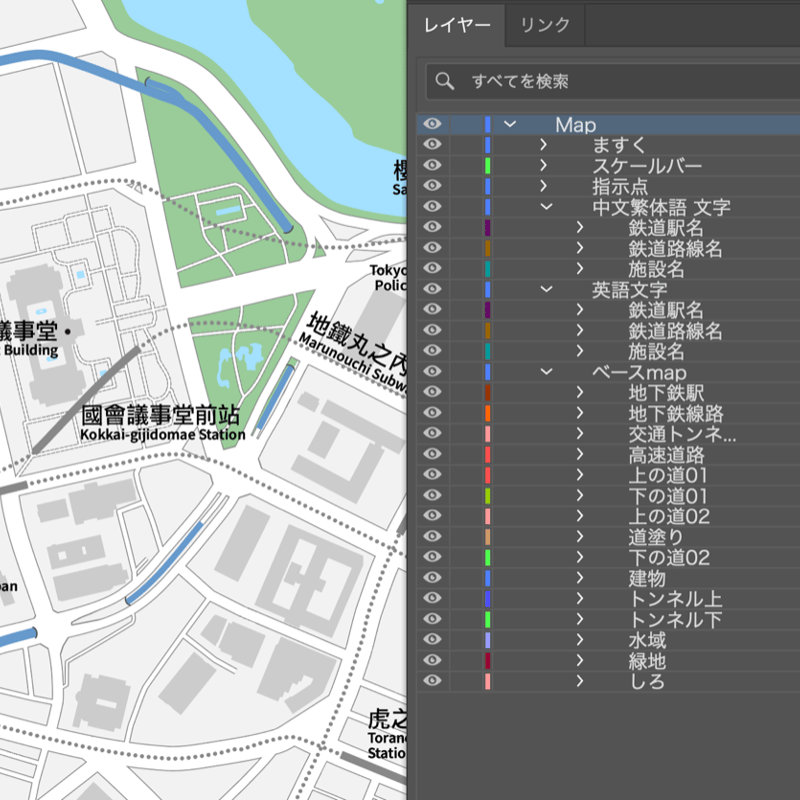Hide the 地下鉄駅 layer
The height and width of the screenshot is (800, 800).
click(432, 392)
